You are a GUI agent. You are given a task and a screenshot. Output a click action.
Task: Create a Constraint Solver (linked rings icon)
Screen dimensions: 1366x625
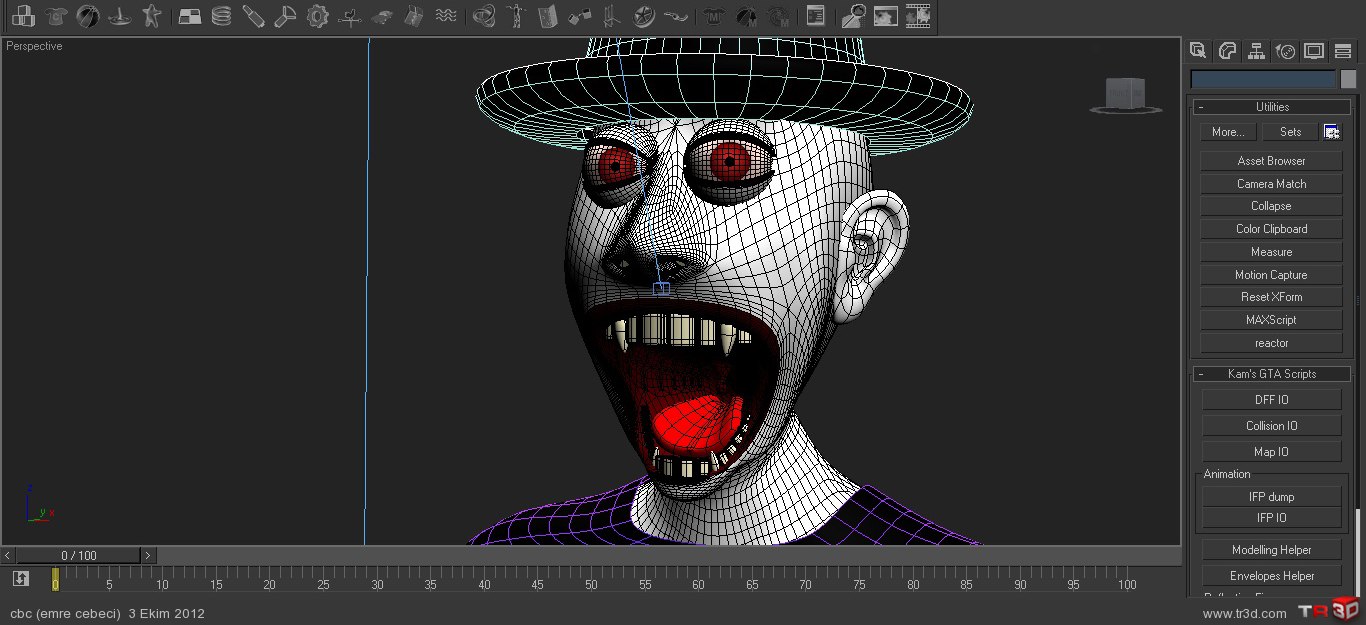click(x=484, y=16)
